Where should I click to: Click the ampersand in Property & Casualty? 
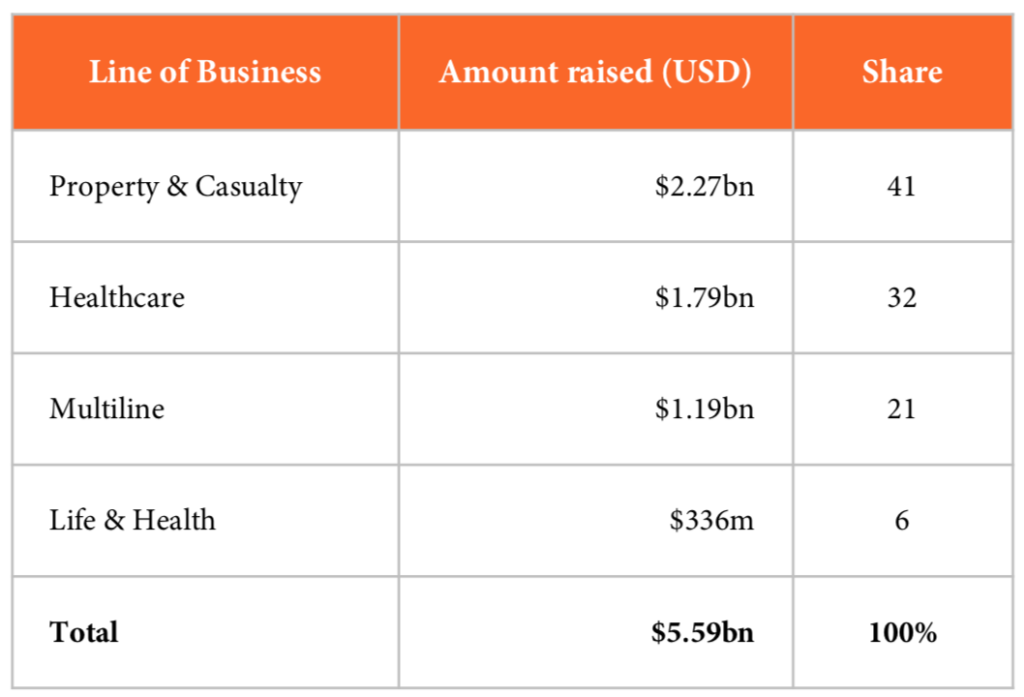pyautogui.click(x=177, y=187)
